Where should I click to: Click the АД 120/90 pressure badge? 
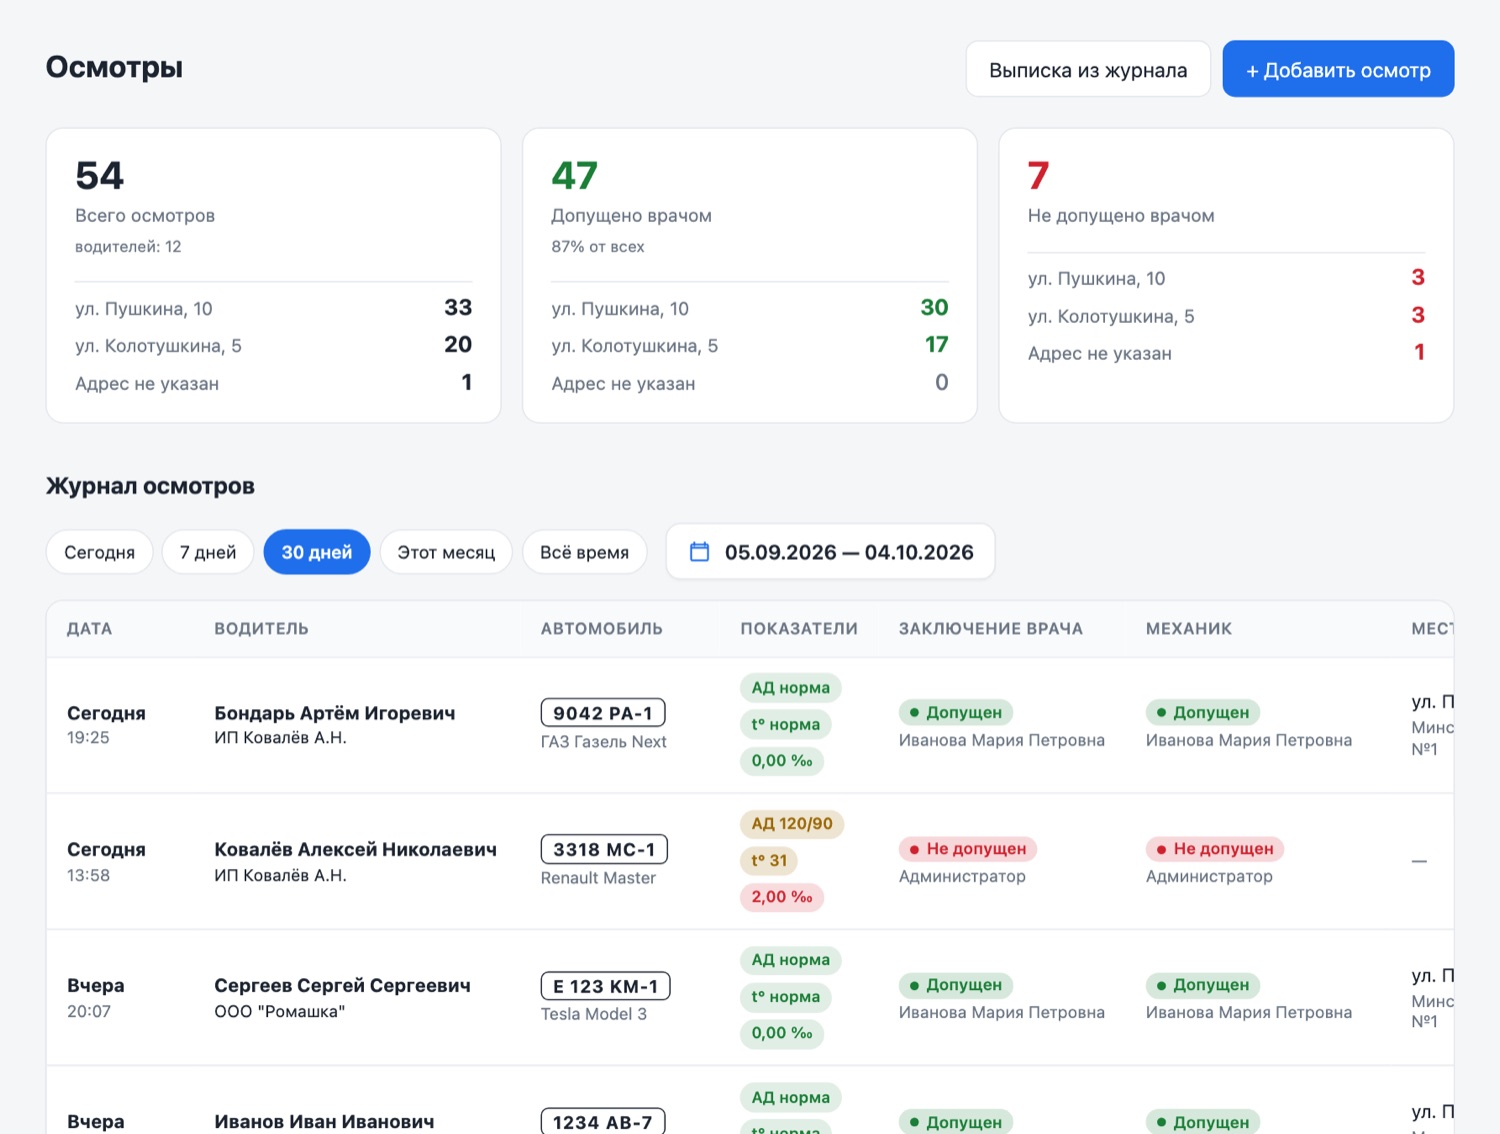tap(792, 824)
